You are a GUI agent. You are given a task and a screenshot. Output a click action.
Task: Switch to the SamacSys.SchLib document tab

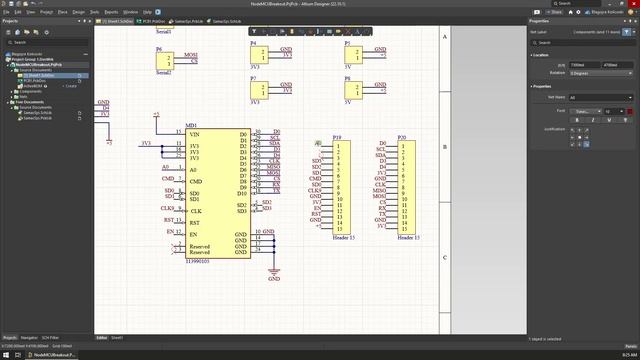224,21
